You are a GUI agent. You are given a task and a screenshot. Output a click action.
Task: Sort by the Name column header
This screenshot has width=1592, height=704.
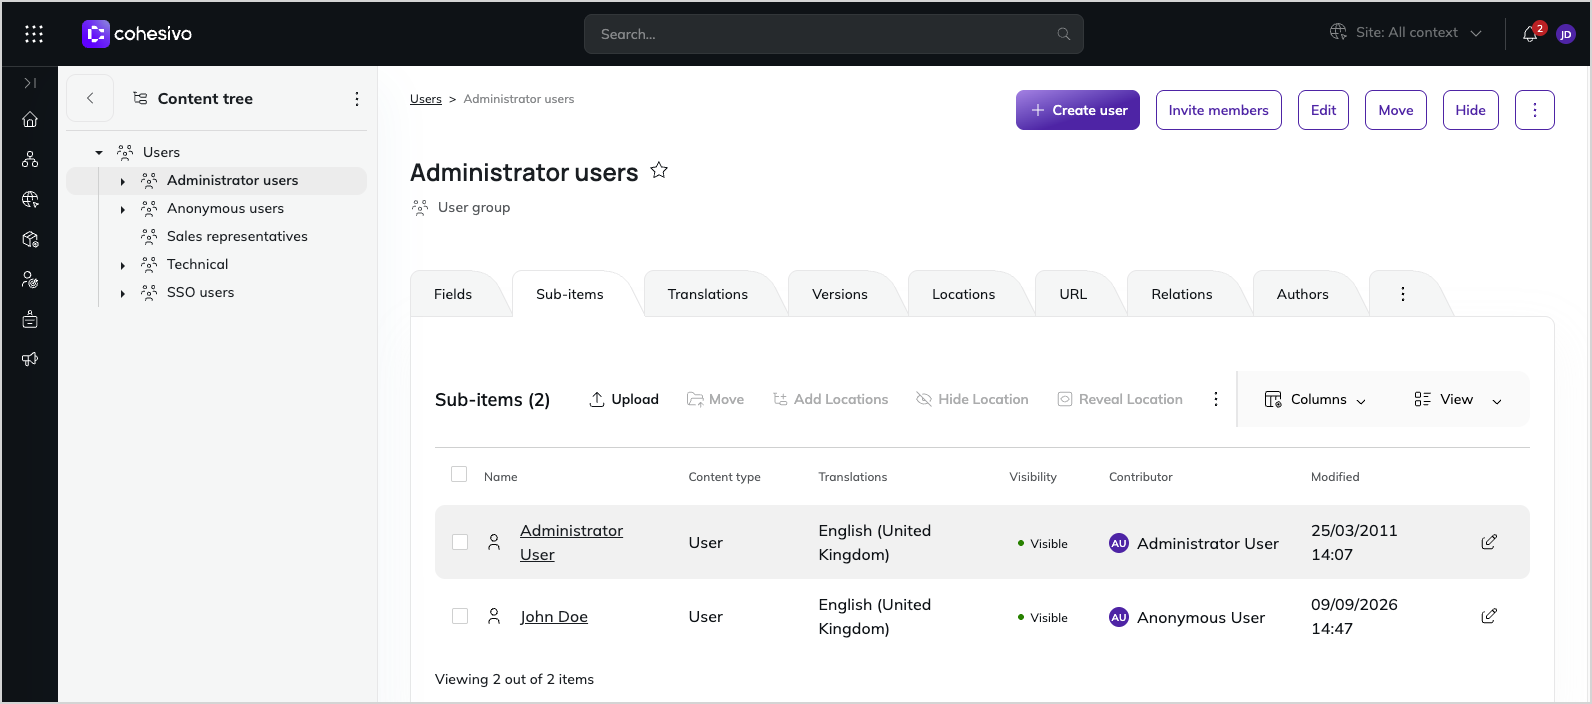tap(501, 477)
